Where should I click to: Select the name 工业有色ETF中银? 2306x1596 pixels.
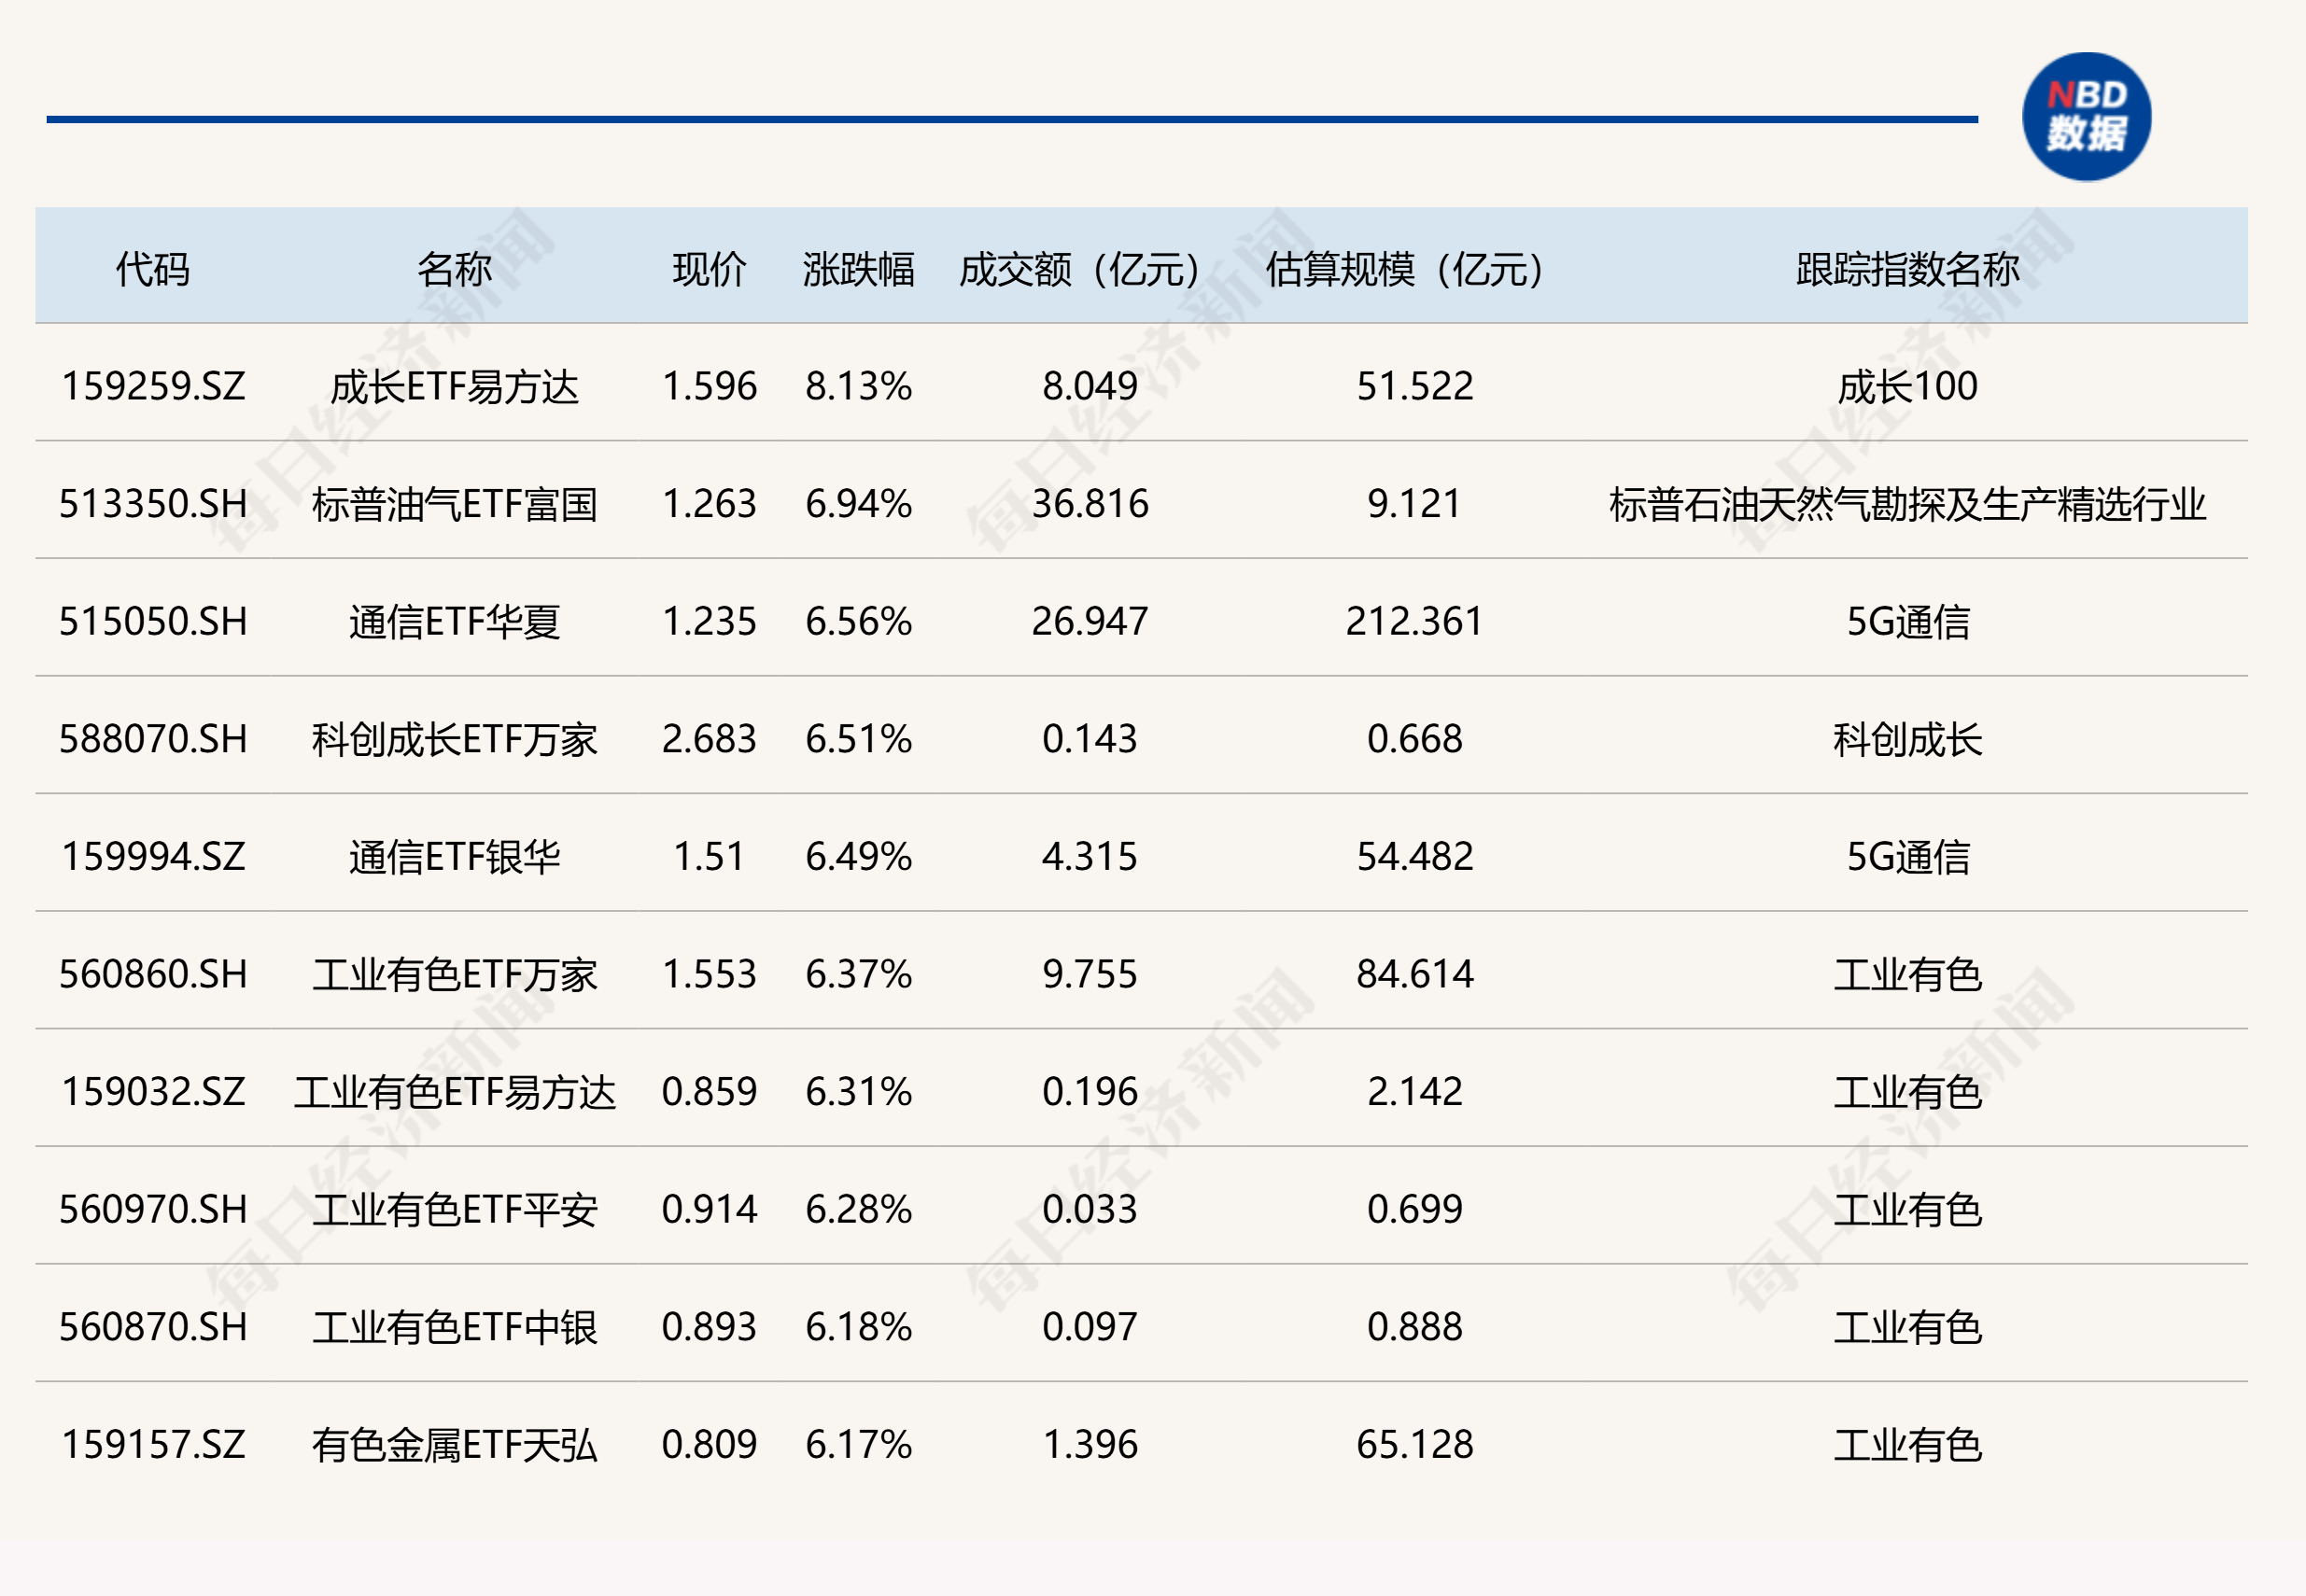(x=454, y=1327)
